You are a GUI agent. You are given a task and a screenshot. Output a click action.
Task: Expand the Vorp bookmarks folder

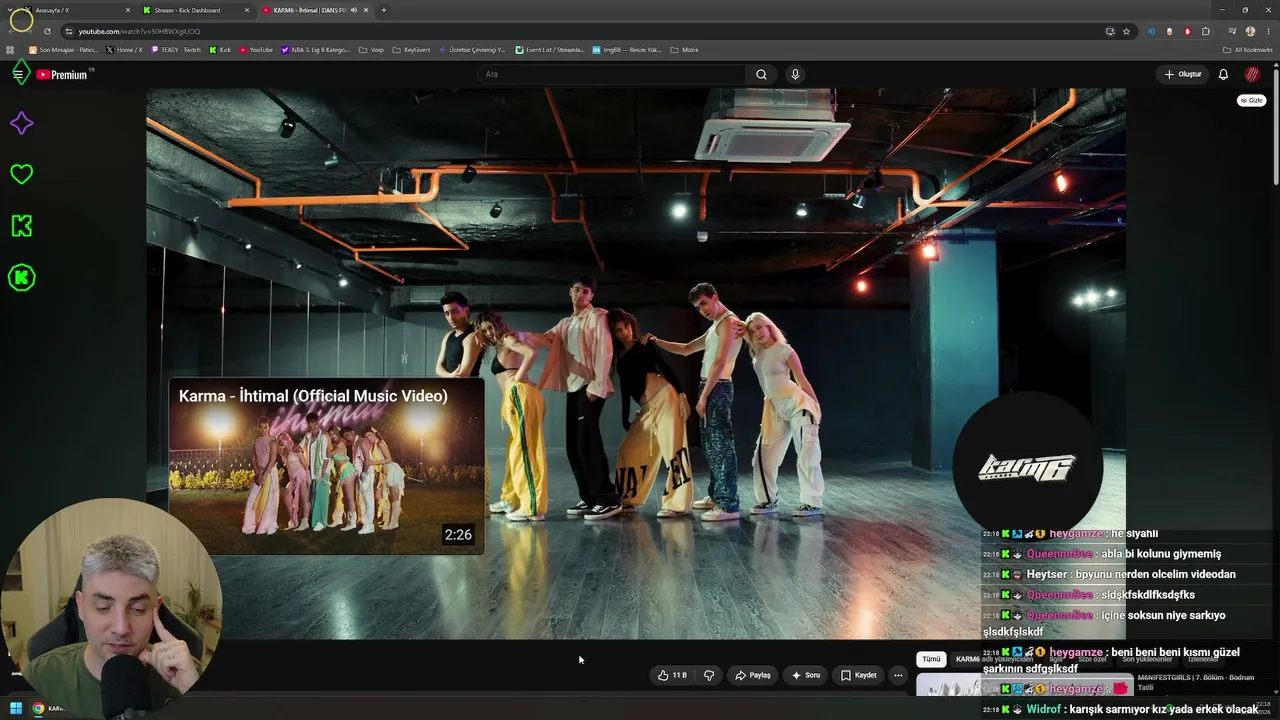point(371,50)
